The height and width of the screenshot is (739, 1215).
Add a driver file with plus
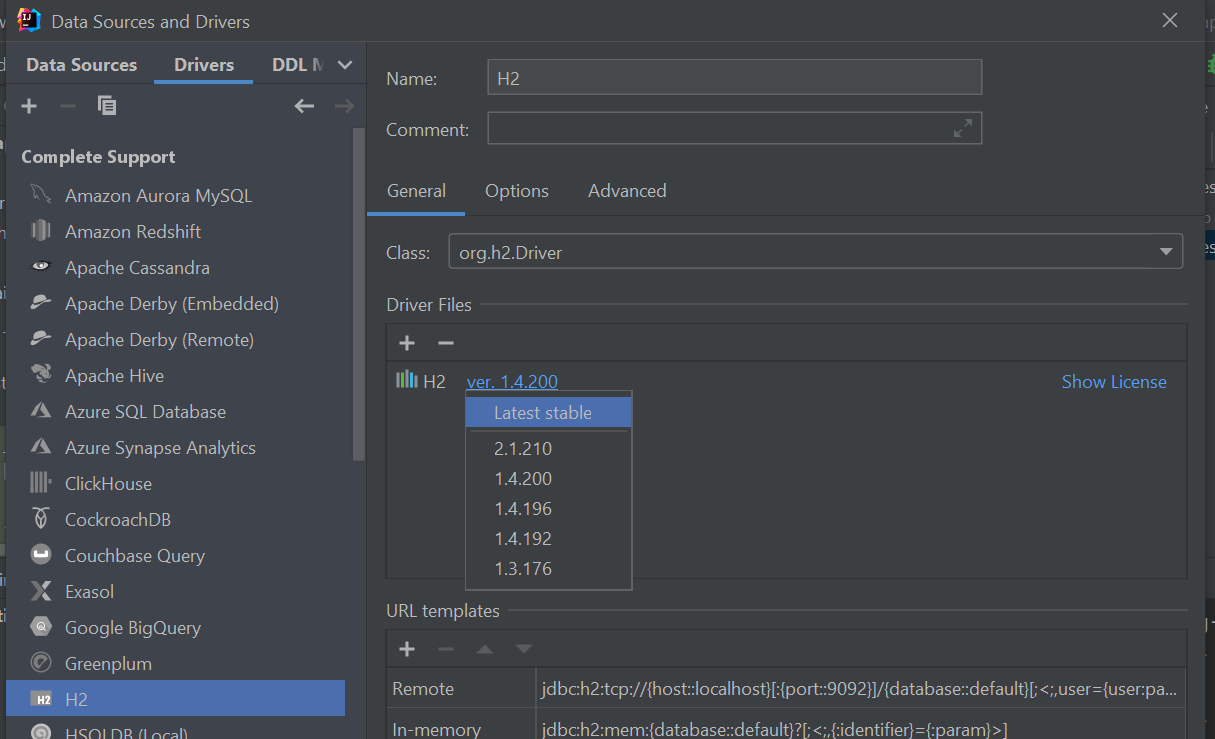407,343
